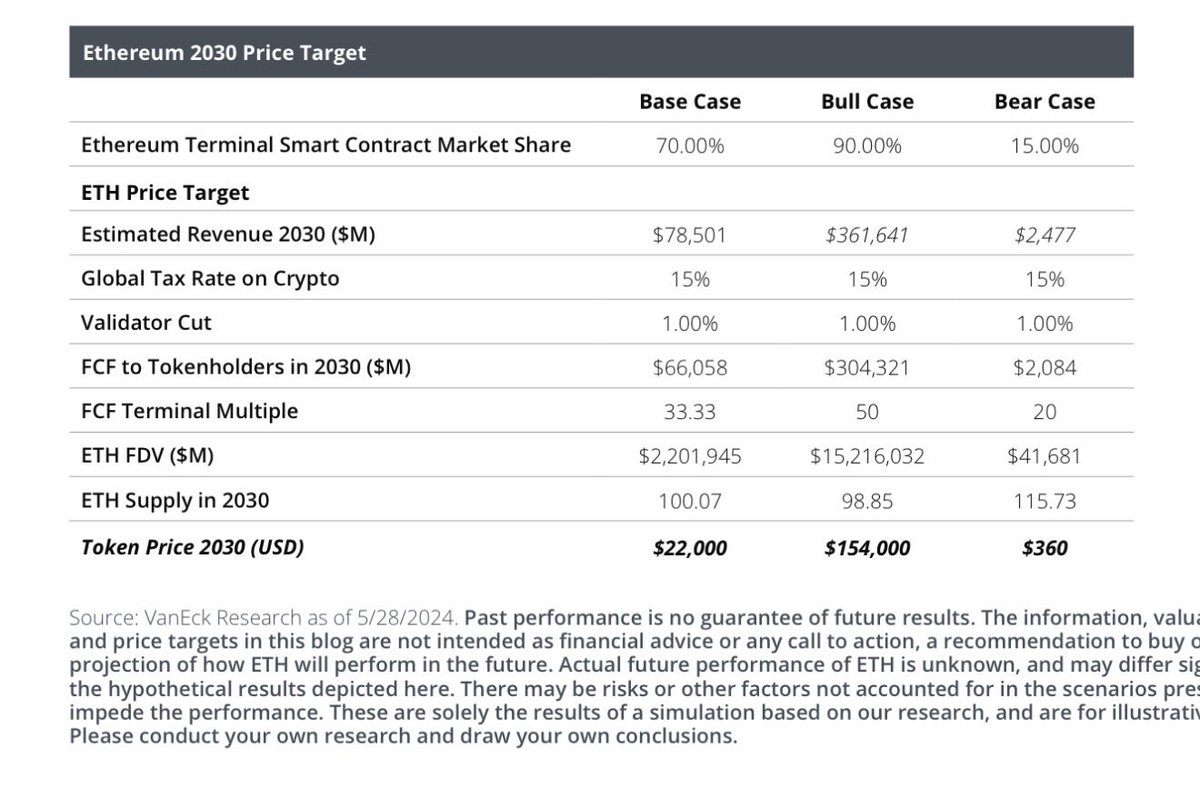Select the ETH Supply in 2030 label

(x=175, y=500)
